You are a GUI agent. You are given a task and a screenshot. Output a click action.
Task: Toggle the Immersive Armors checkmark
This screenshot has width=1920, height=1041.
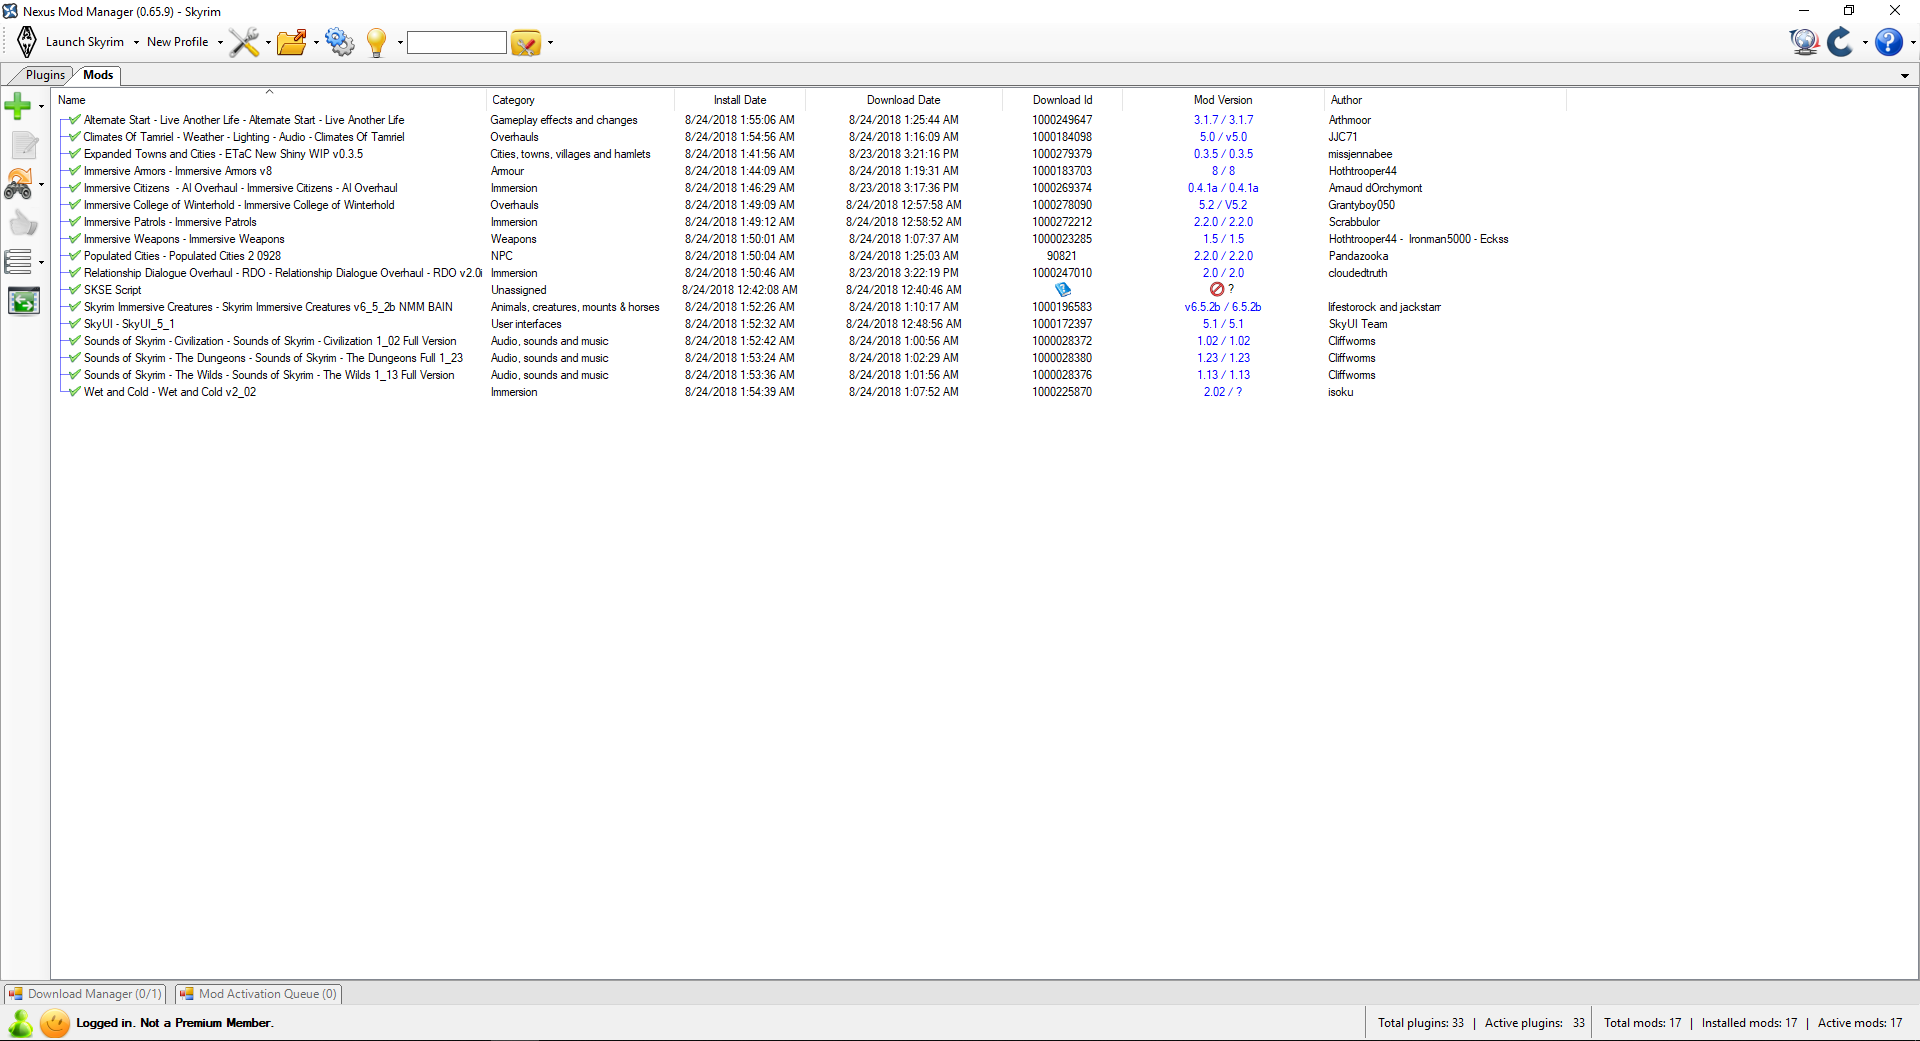coord(75,171)
